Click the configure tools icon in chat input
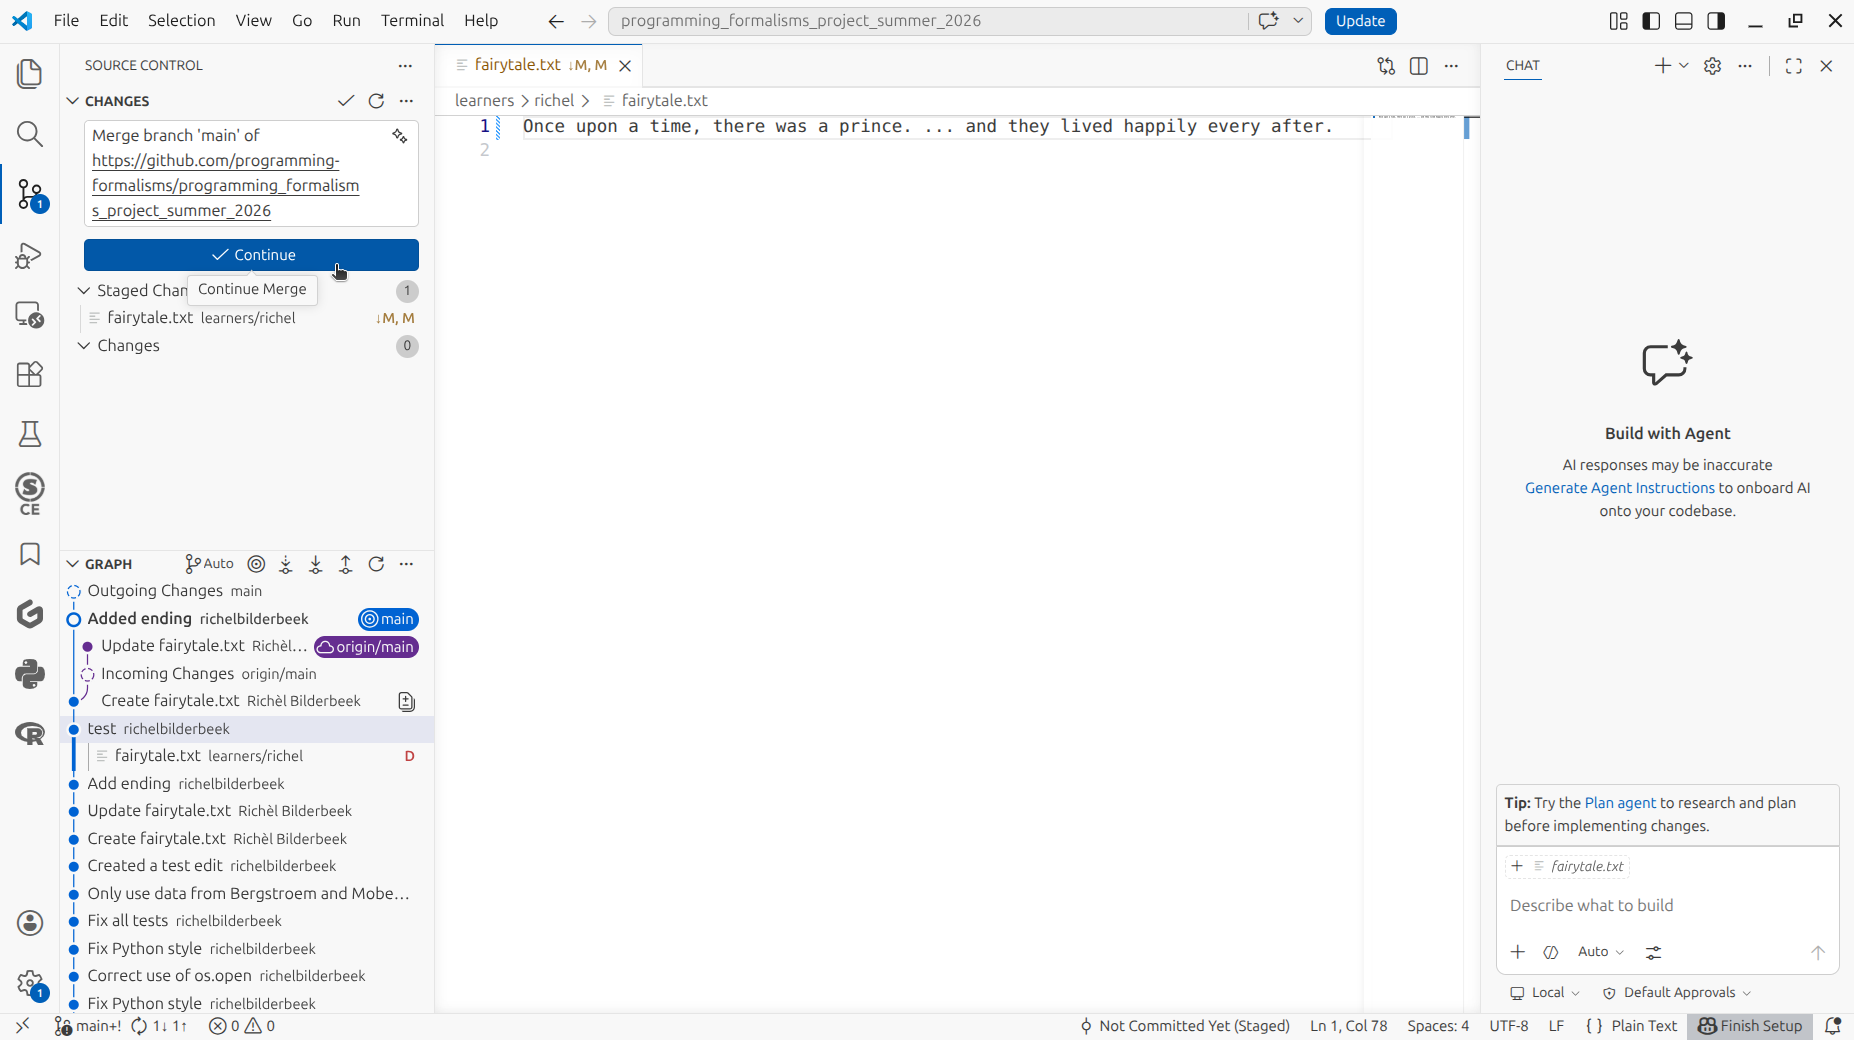Image resolution: width=1854 pixels, height=1040 pixels. [1654, 952]
